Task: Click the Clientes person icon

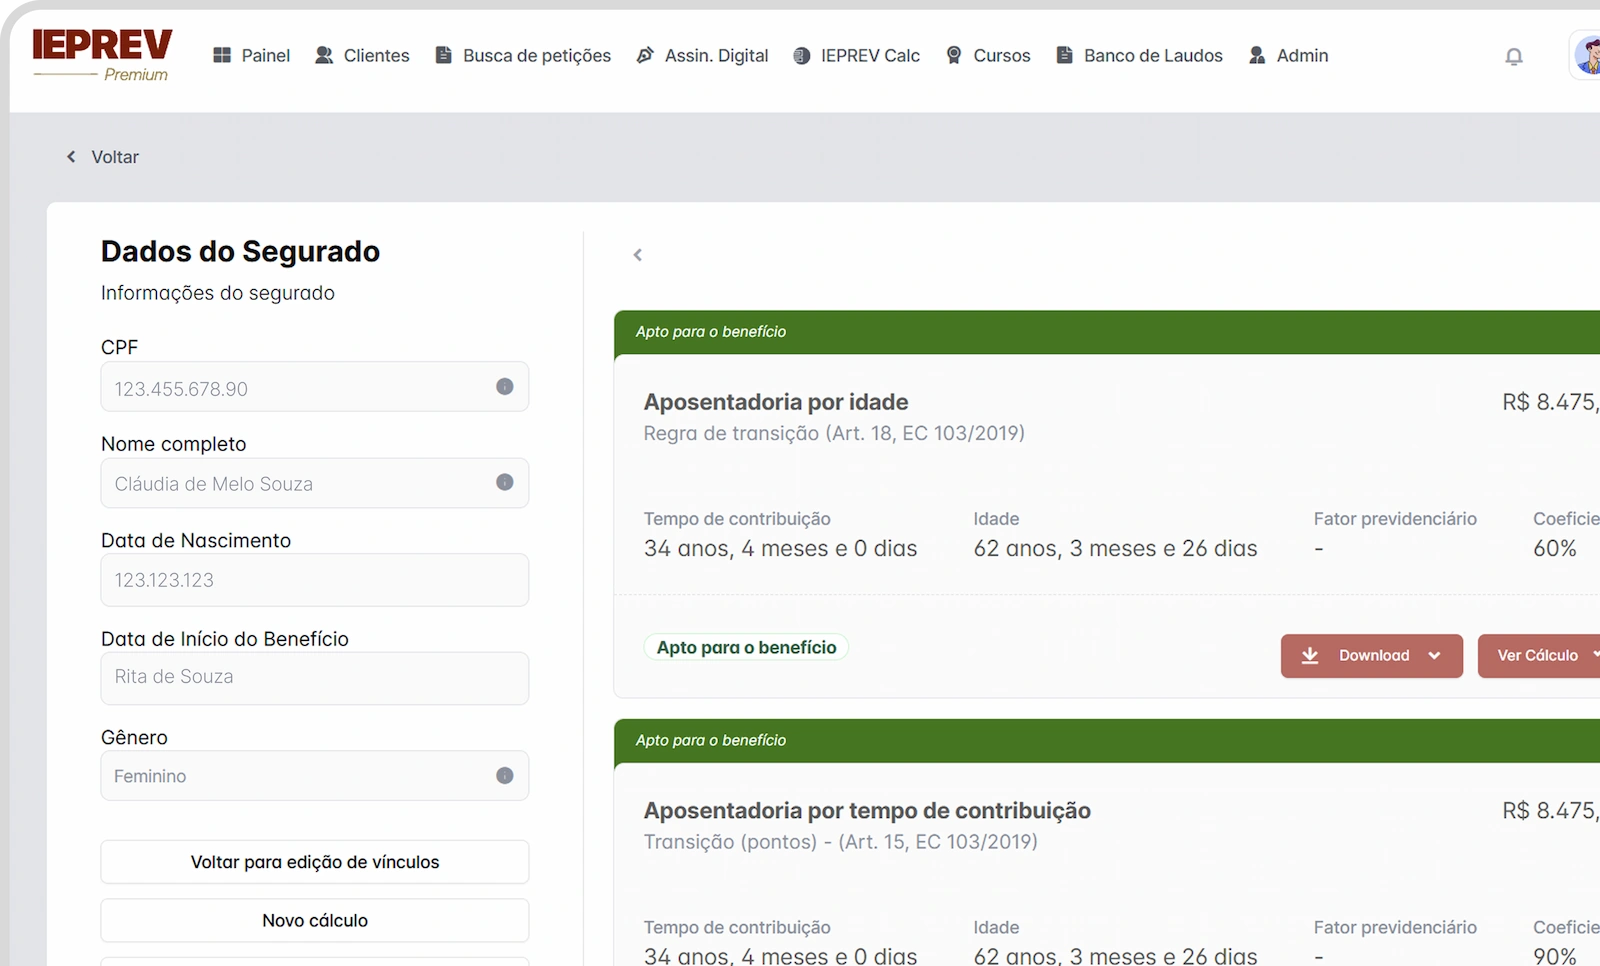Action: [x=324, y=55]
